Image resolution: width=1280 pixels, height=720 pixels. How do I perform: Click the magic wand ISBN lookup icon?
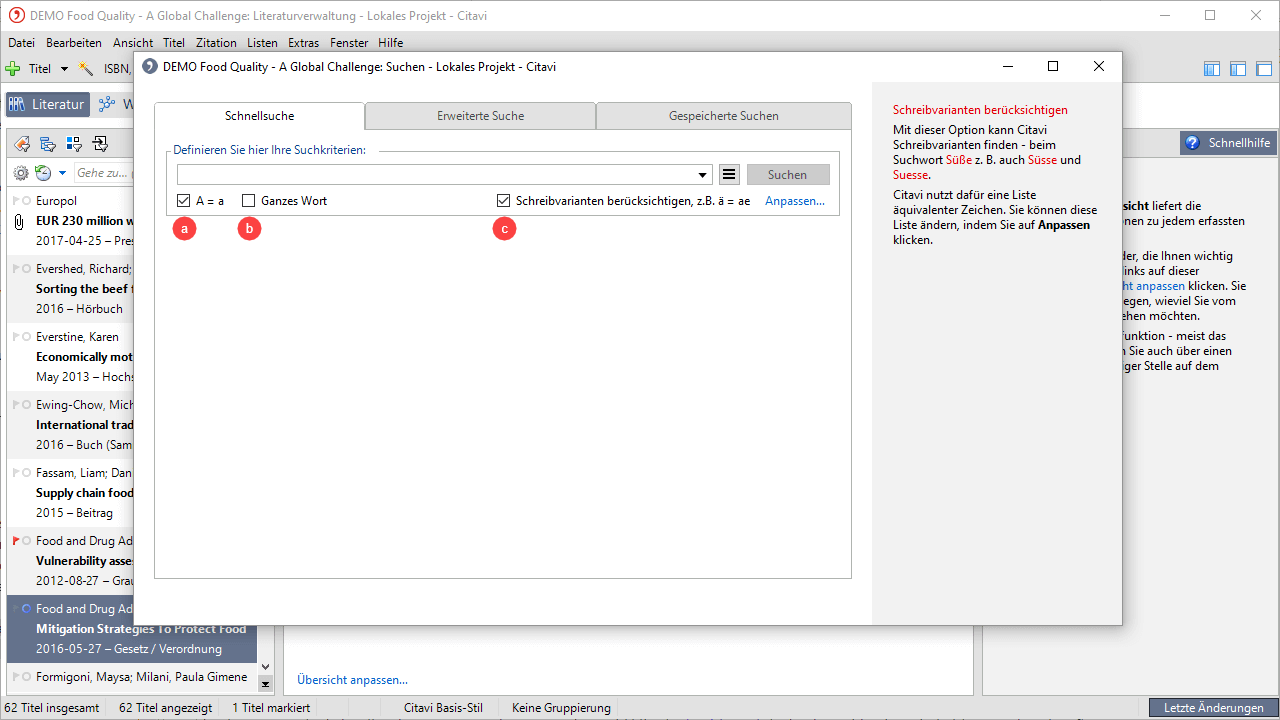[x=87, y=69]
